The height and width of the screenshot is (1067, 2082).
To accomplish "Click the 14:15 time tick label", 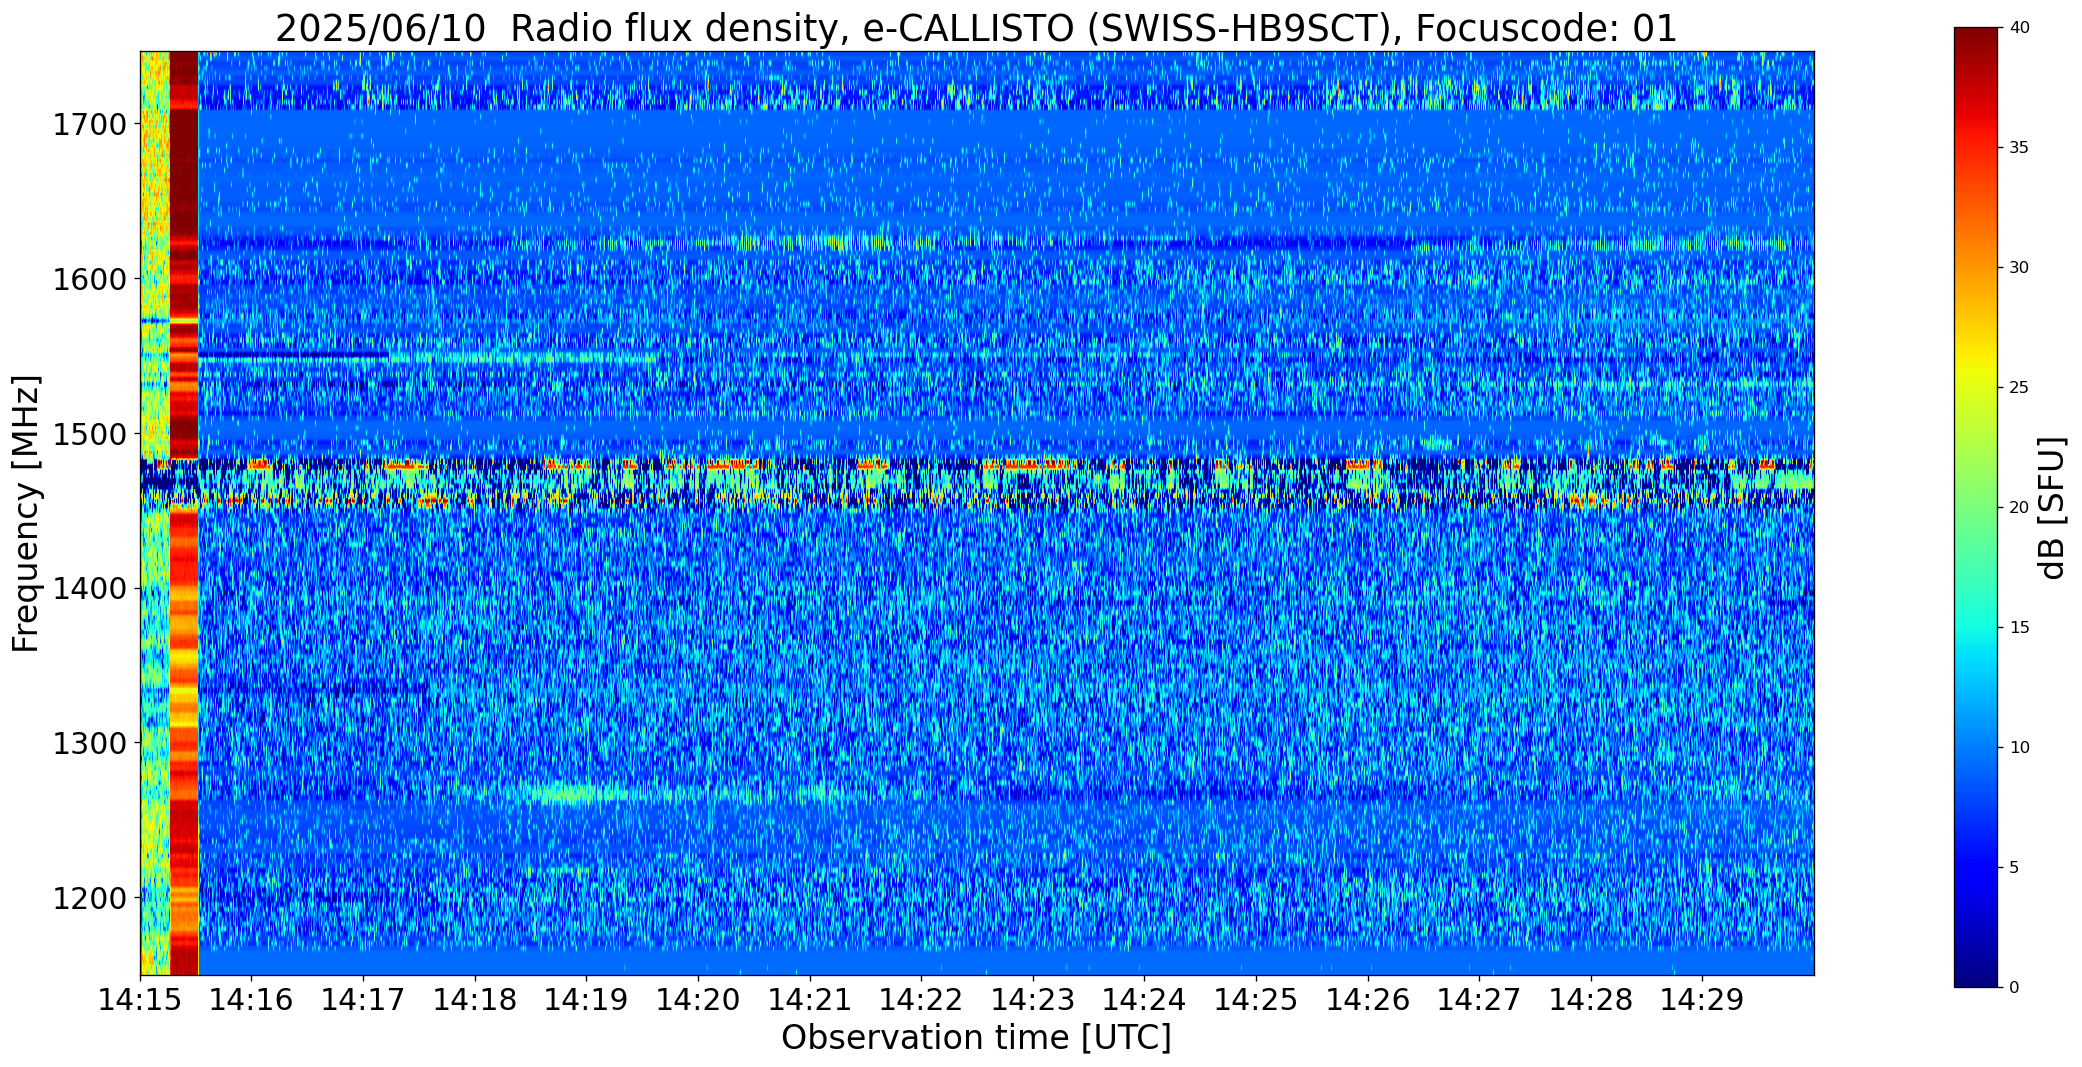I will click(x=140, y=999).
